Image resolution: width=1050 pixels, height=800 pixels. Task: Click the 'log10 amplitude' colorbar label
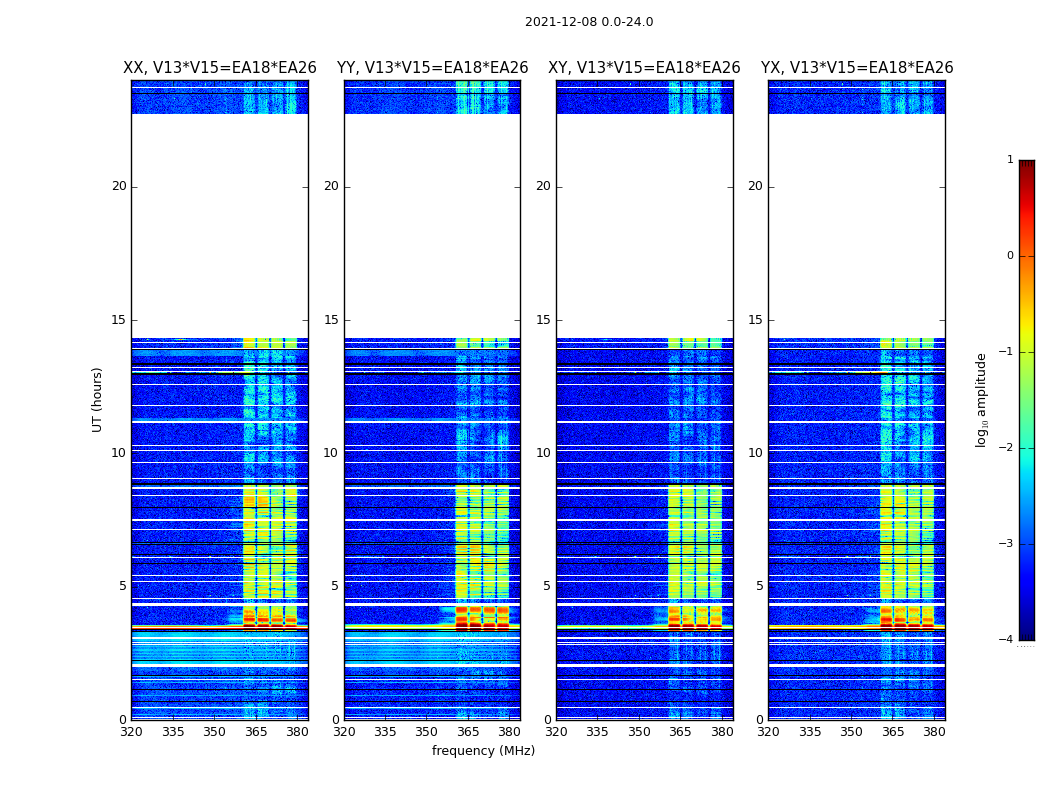[981, 400]
